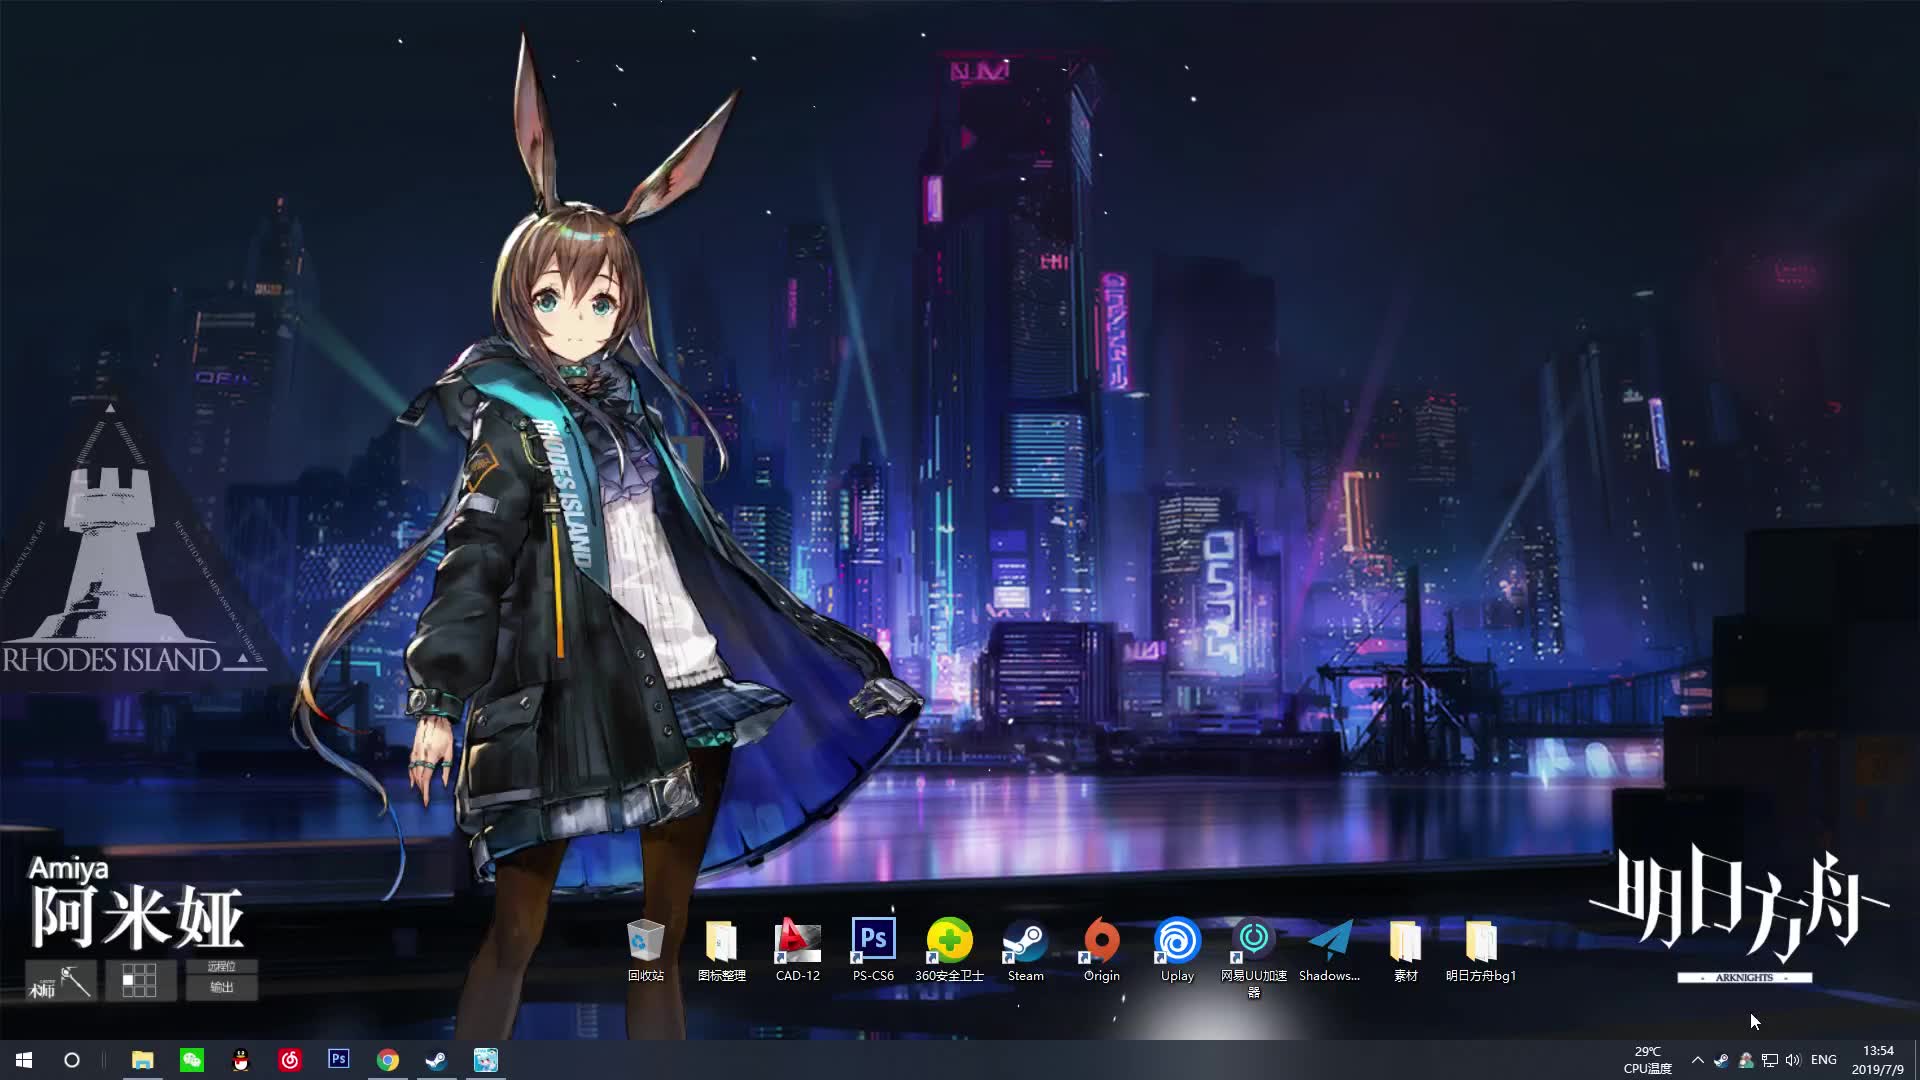The image size is (1920, 1080).
Task: Open NetEase Cloud Music on the taskbar
Action: pos(290,1060)
